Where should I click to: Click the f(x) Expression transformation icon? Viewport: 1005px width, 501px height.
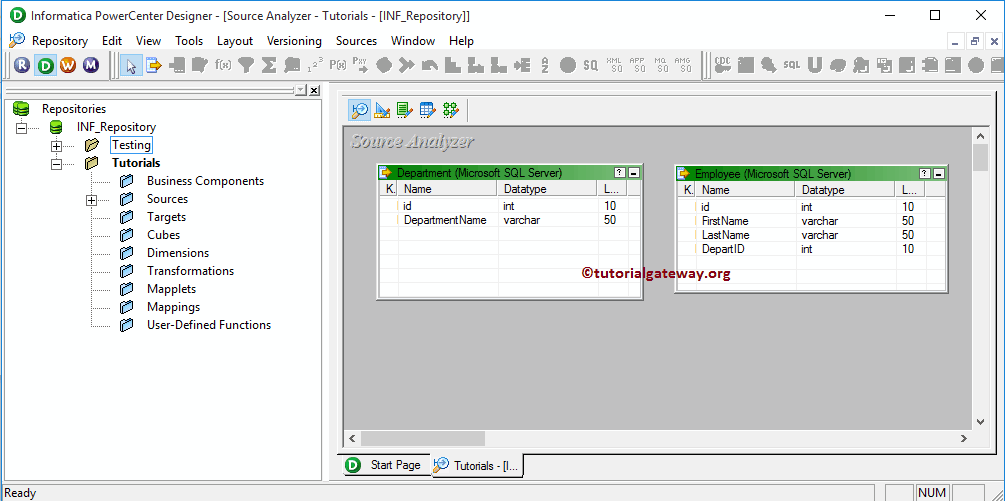223,65
